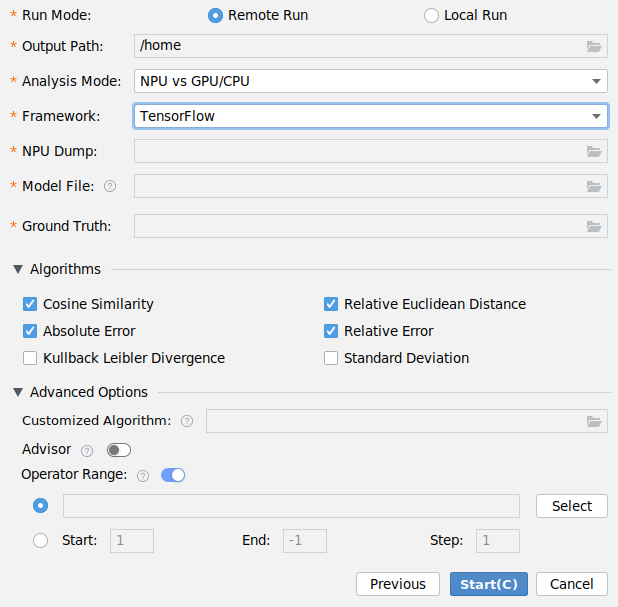Open folder browser for NPU Dump
618x607 pixels.
[x=594, y=151]
